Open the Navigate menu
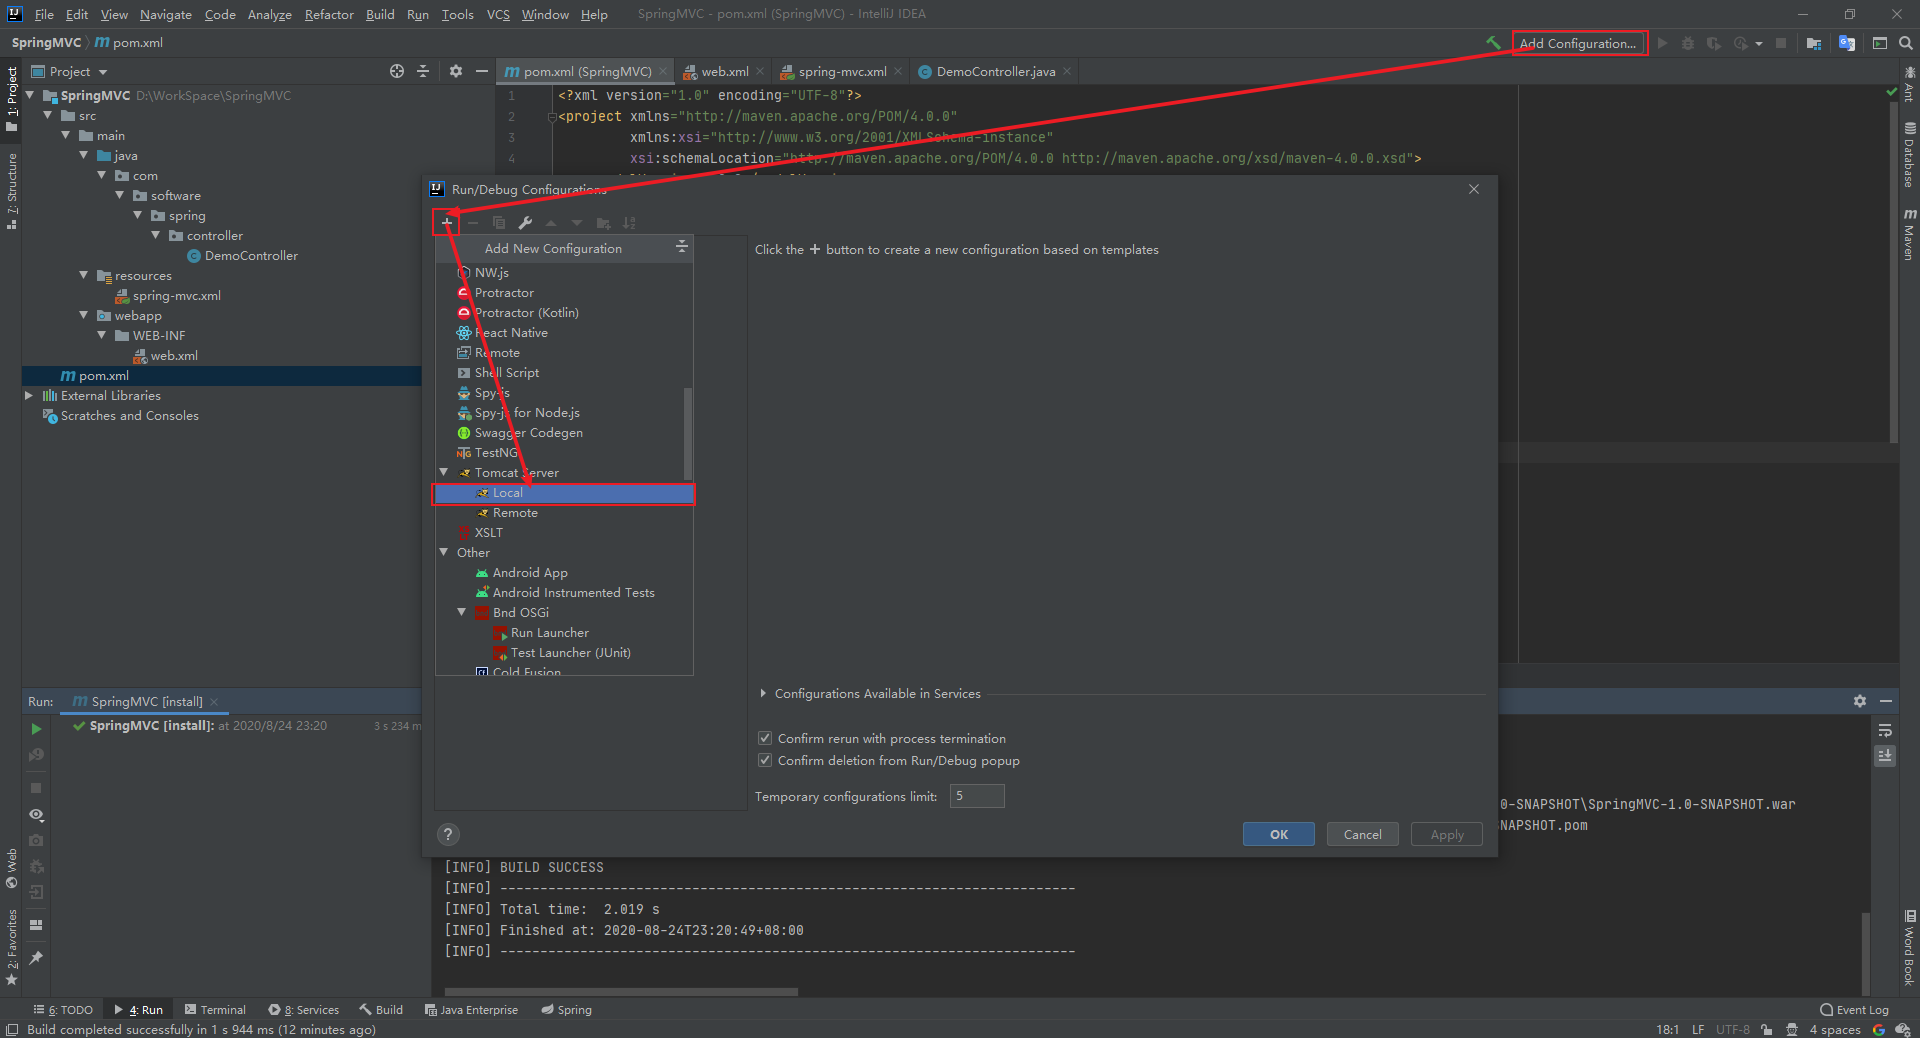Viewport: 1920px width, 1038px height. tap(166, 14)
